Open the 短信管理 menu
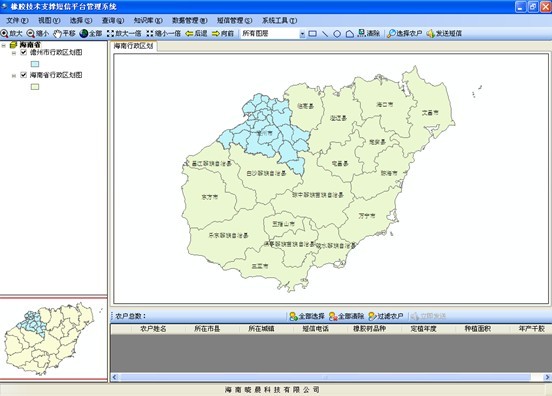This screenshot has height=396, width=552. click(x=234, y=20)
